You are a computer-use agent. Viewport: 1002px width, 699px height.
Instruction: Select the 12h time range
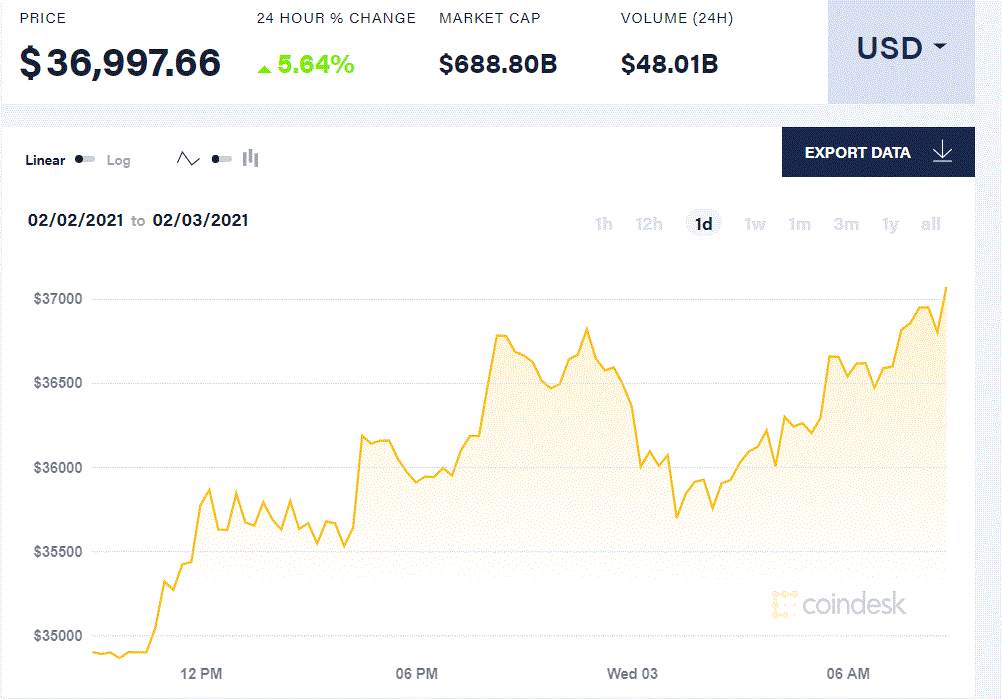[649, 224]
